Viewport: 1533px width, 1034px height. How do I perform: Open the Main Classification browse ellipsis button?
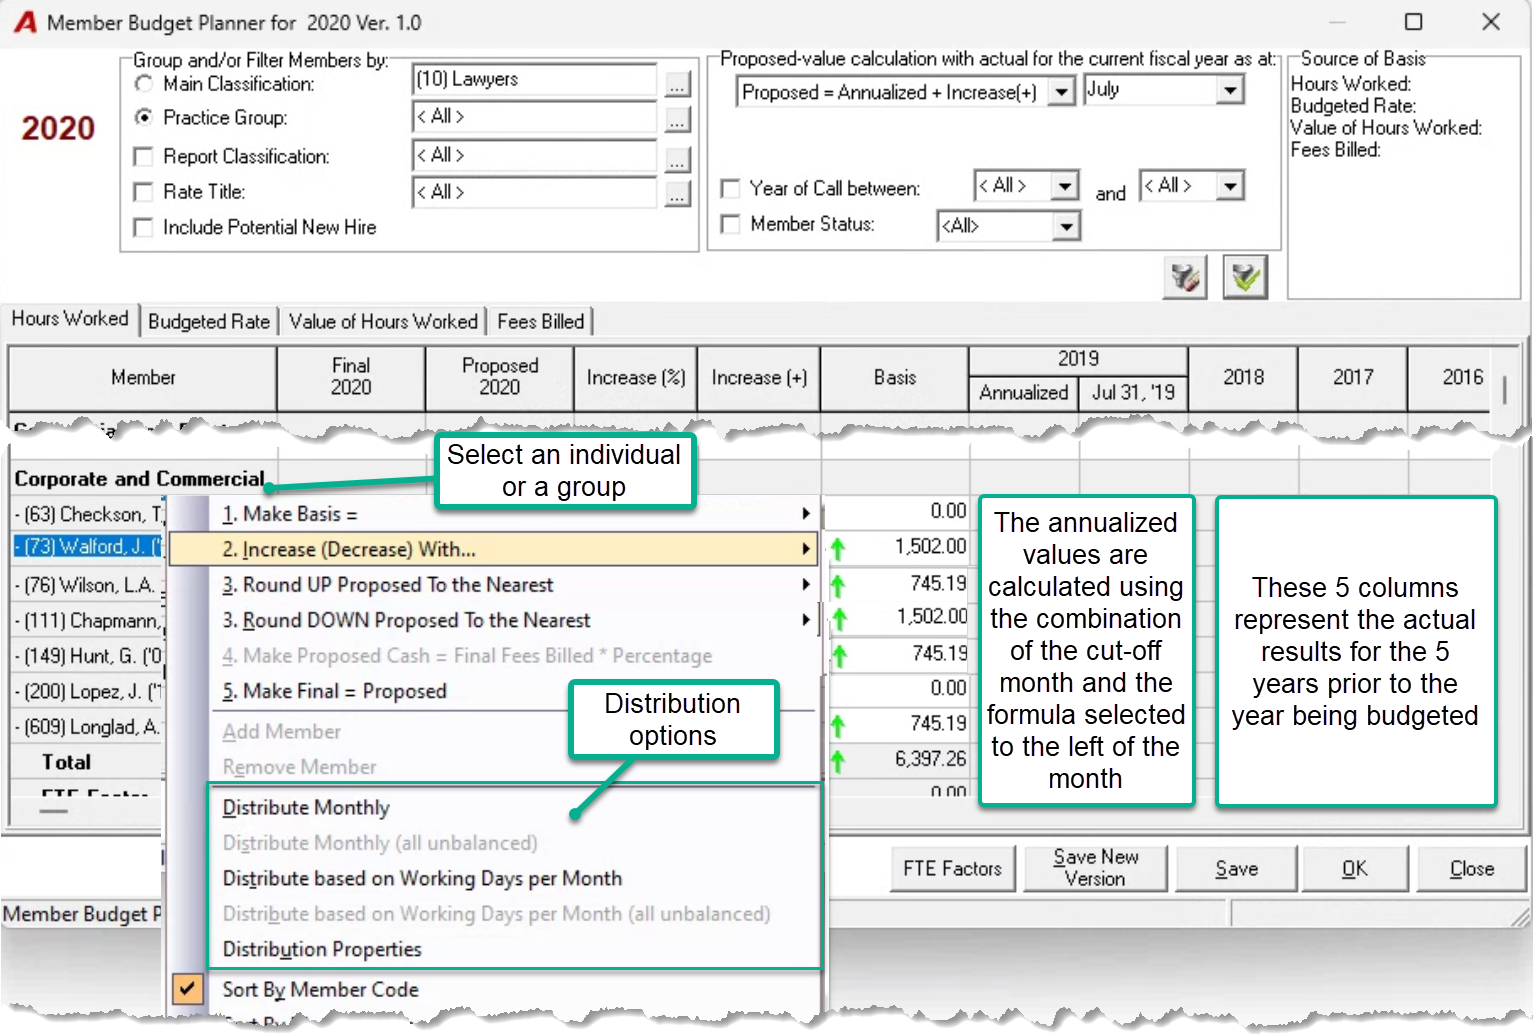click(x=677, y=83)
